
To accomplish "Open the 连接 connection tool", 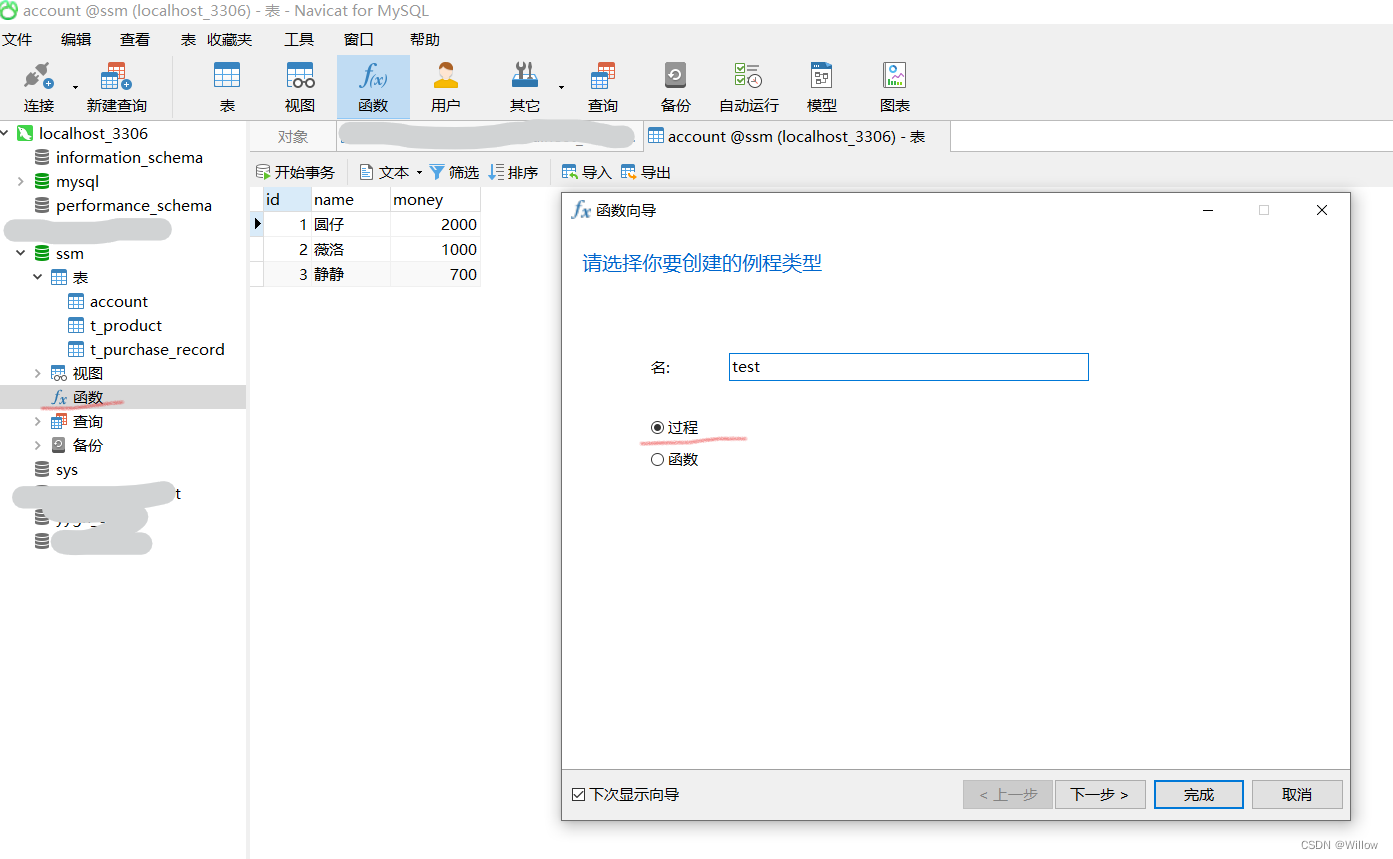I will click(39, 87).
